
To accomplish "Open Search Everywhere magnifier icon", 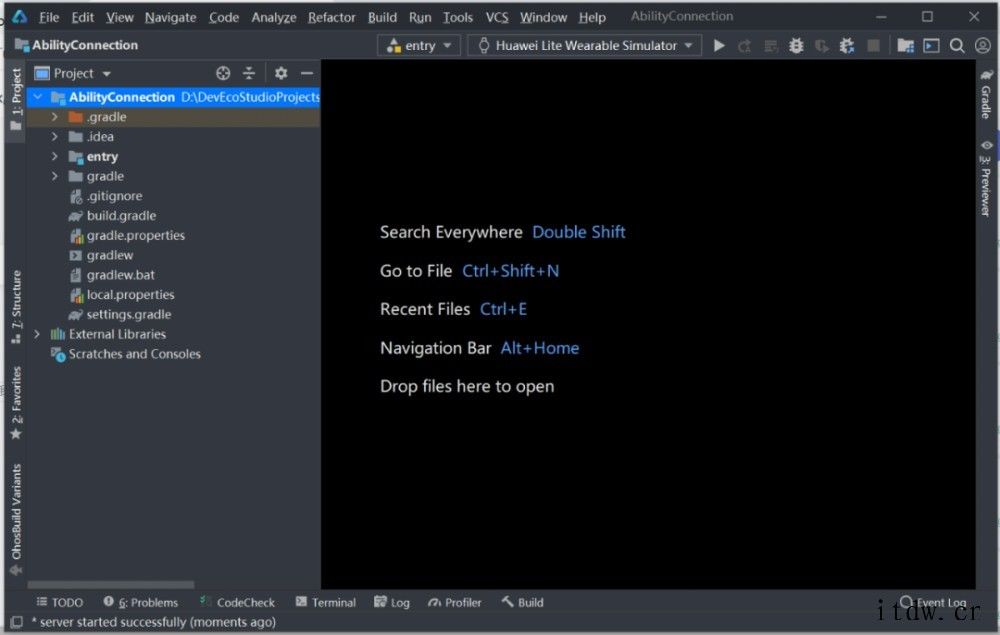I will pos(957,45).
